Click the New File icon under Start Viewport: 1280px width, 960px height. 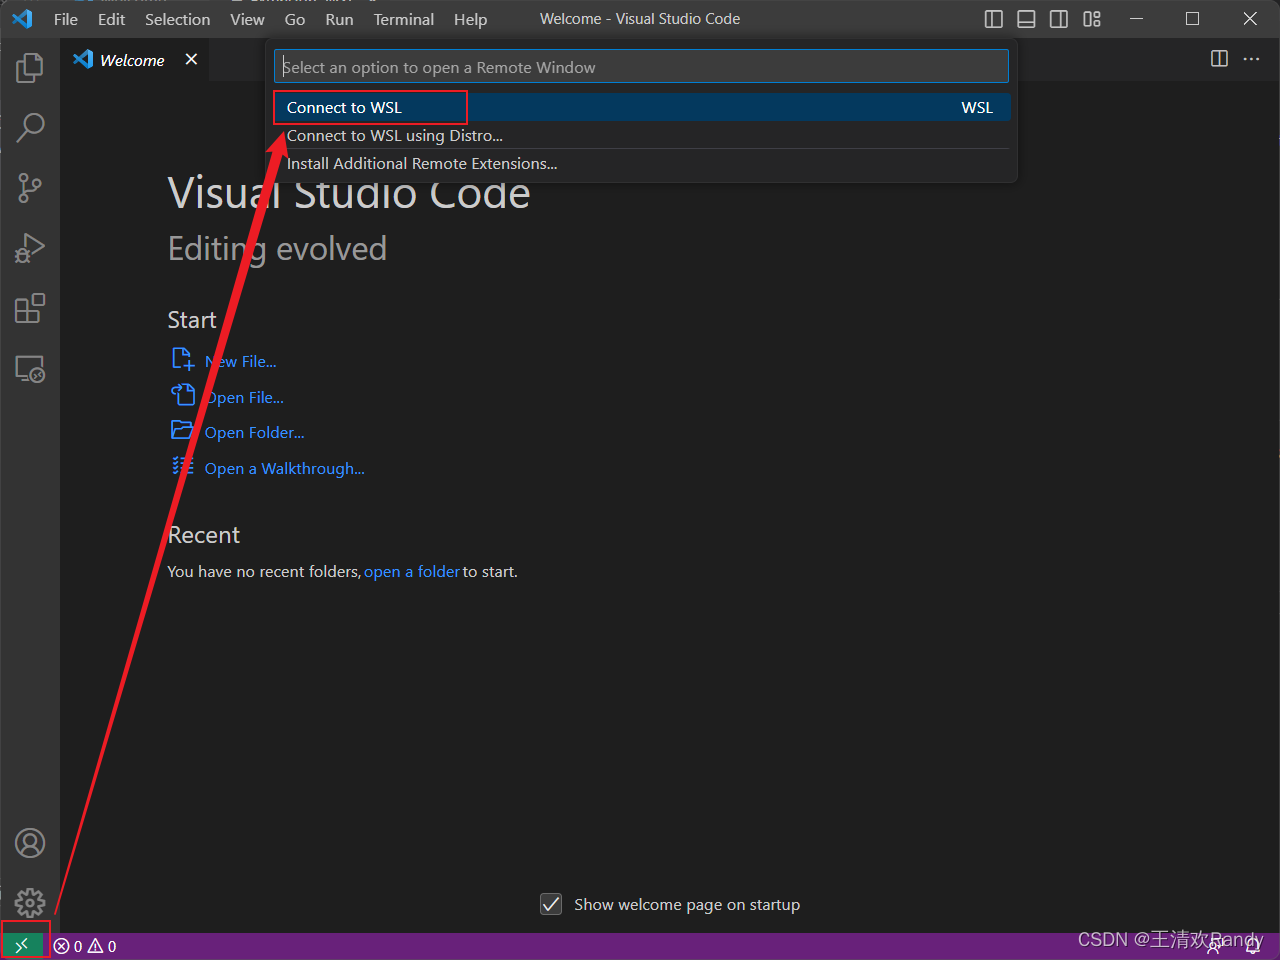pyautogui.click(x=183, y=359)
